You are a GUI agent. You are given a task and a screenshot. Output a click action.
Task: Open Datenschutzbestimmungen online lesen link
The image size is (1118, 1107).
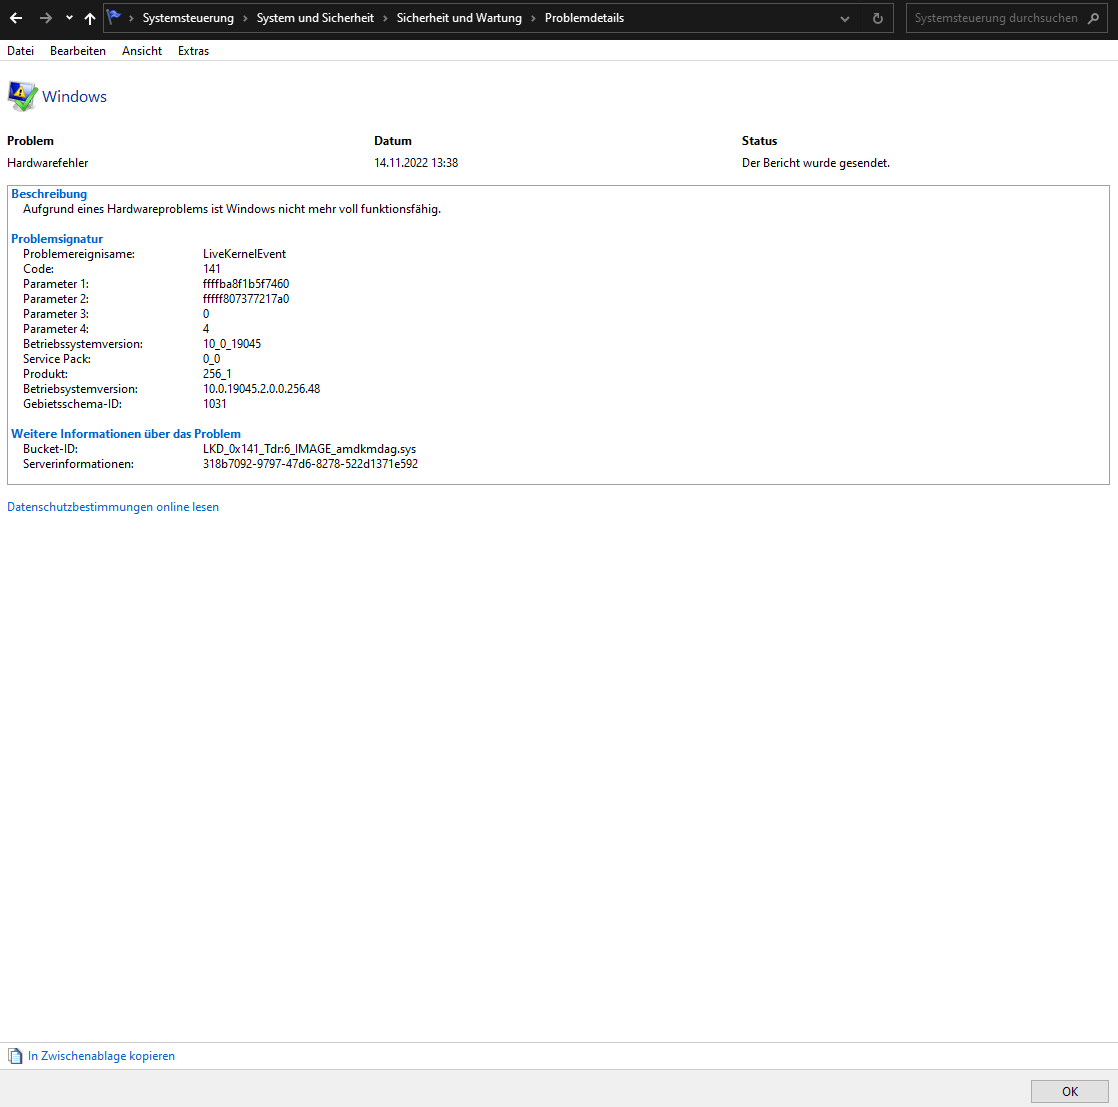pos(113,507)
